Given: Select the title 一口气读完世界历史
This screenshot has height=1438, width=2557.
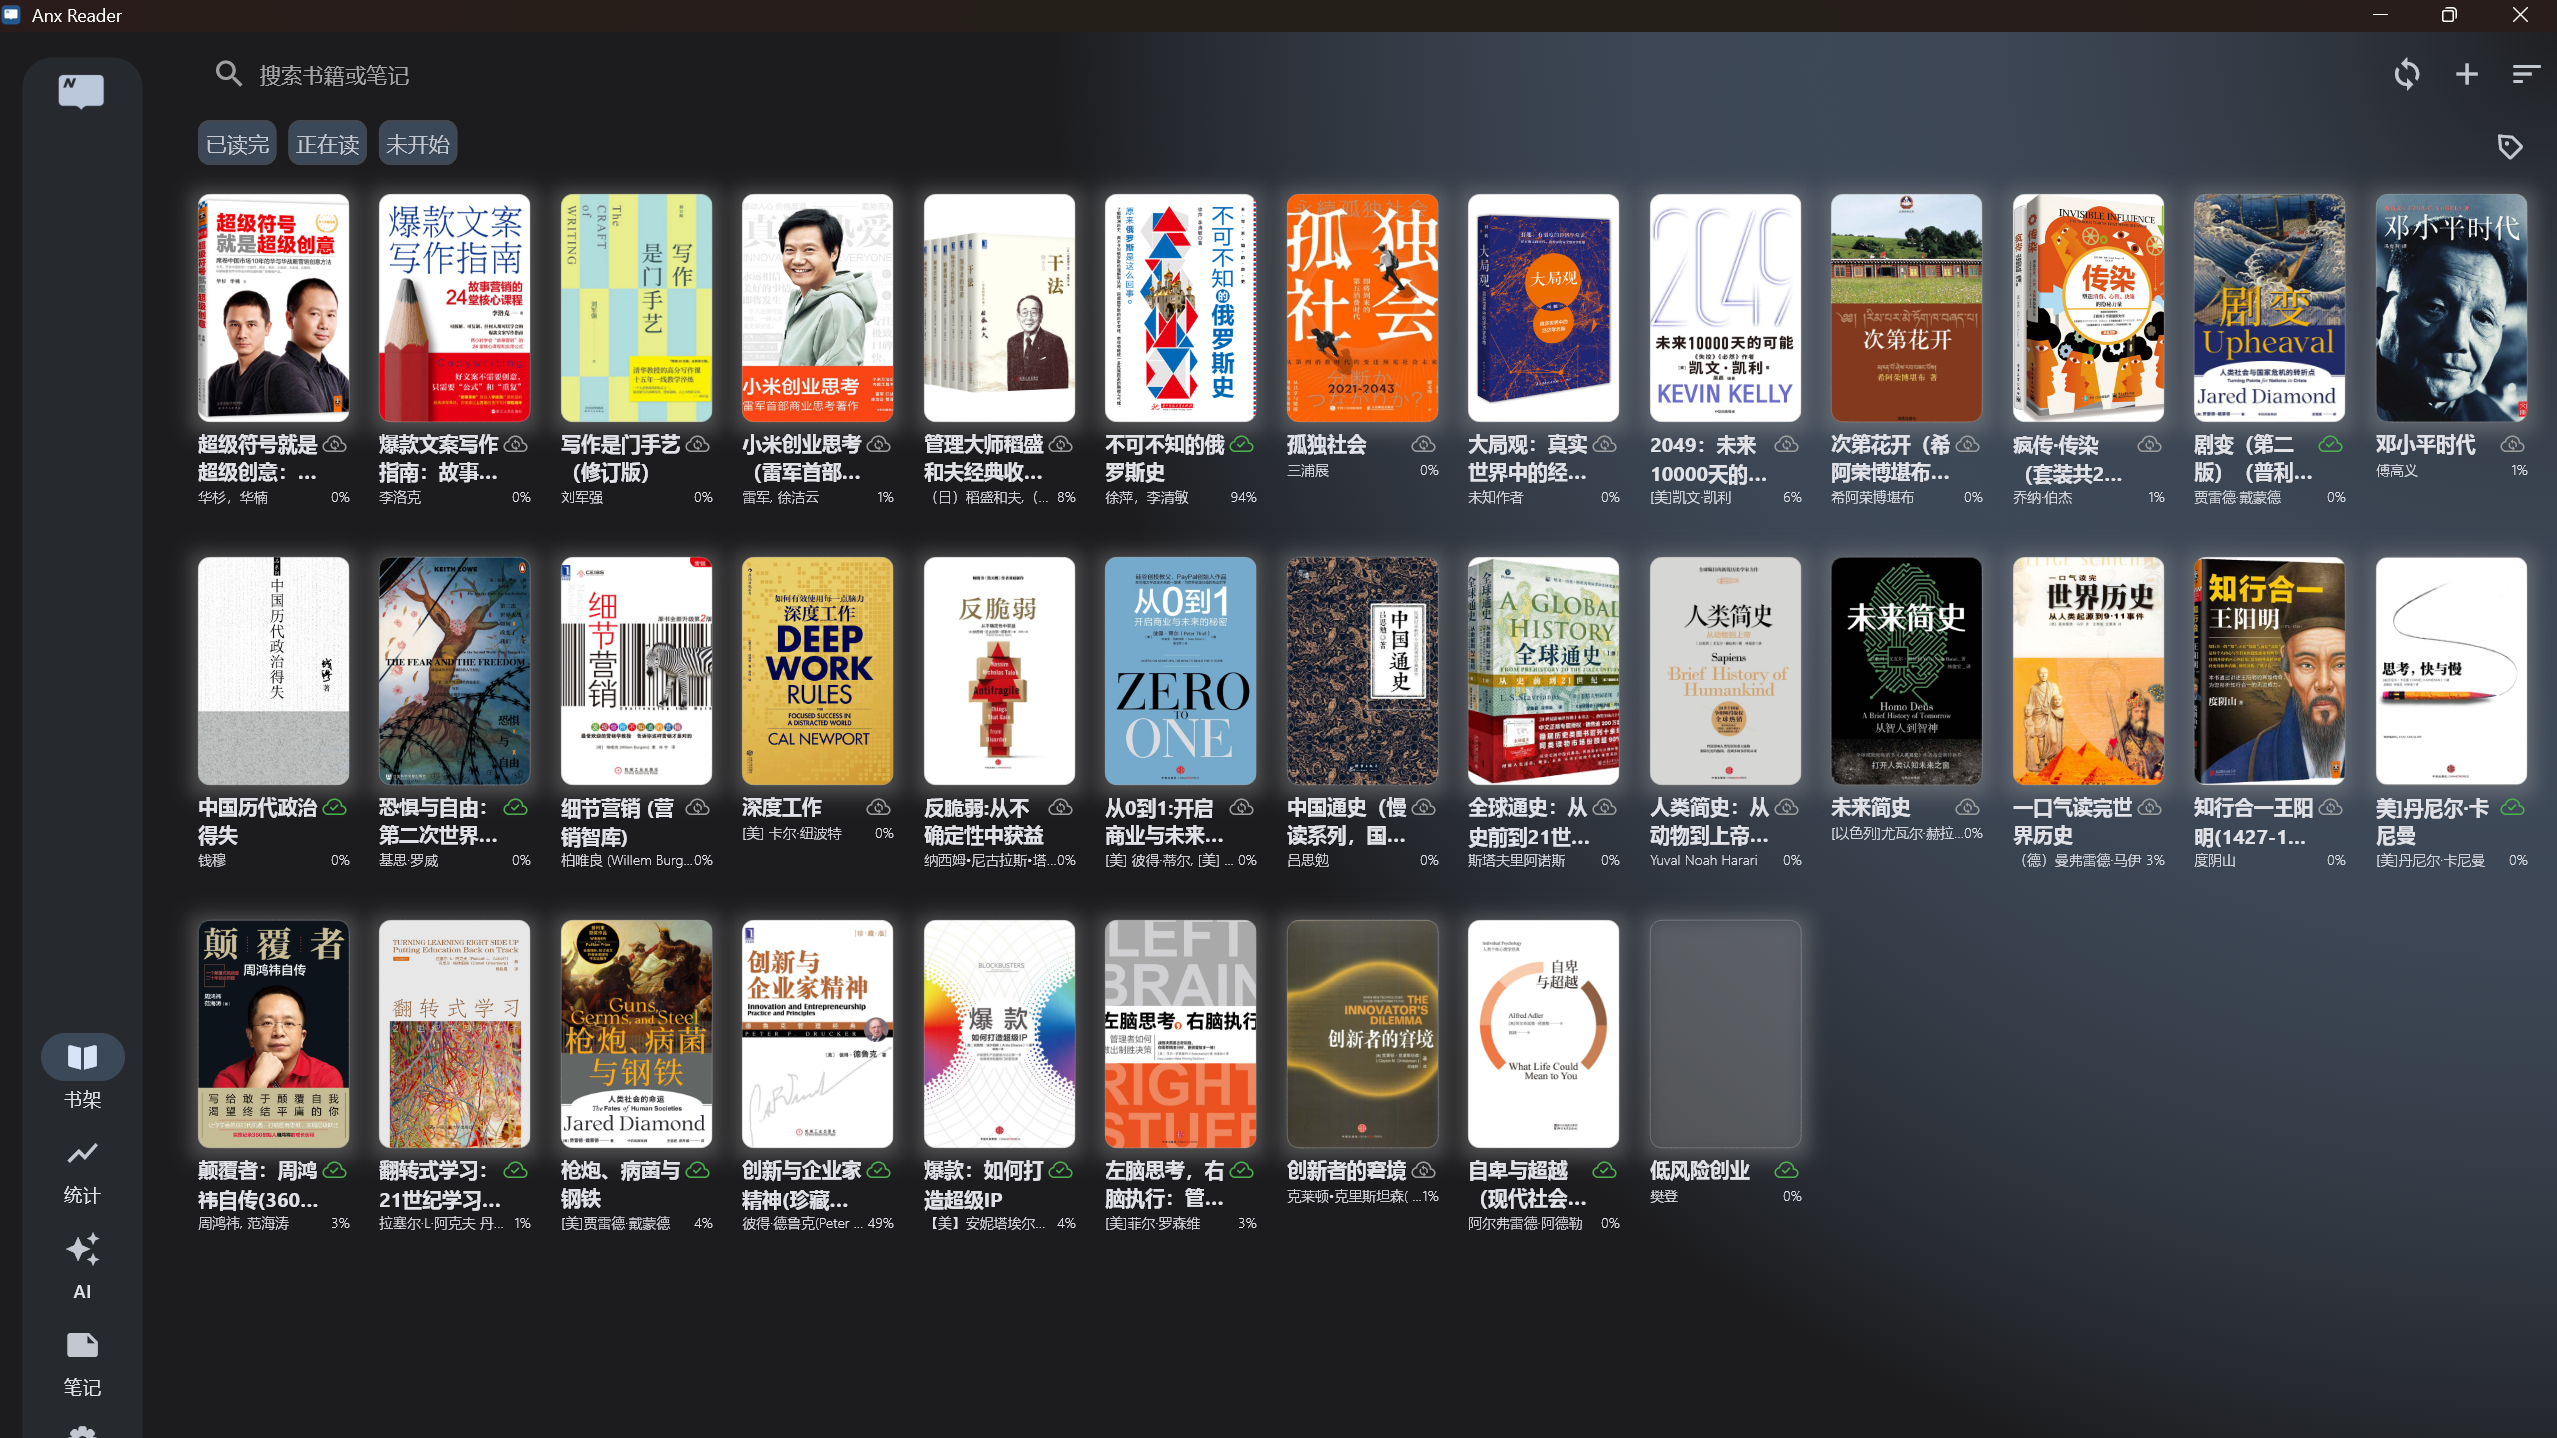Looking at the screenshot, I should (2072, 822).
